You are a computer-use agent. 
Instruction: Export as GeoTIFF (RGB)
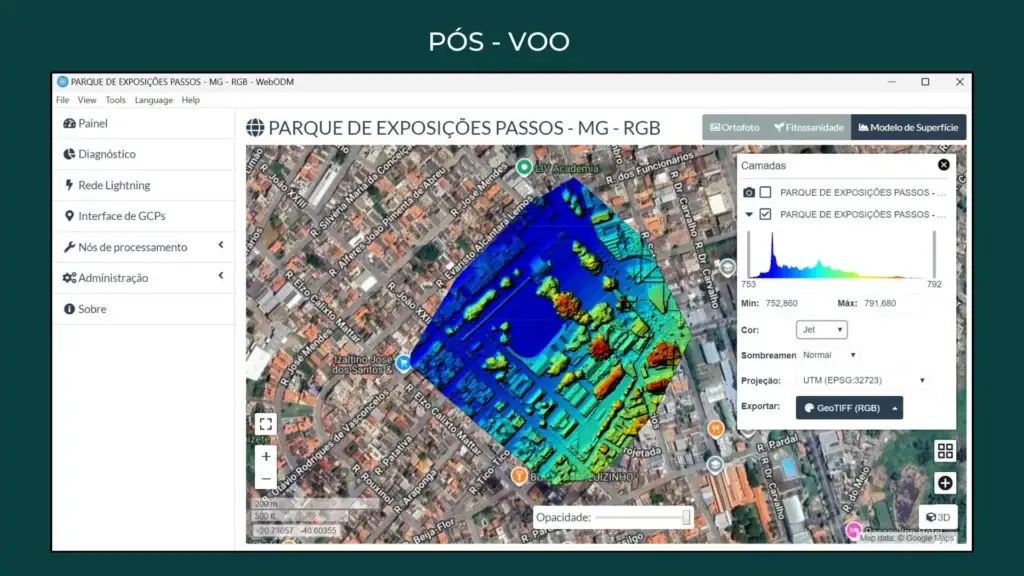[842, 408]
